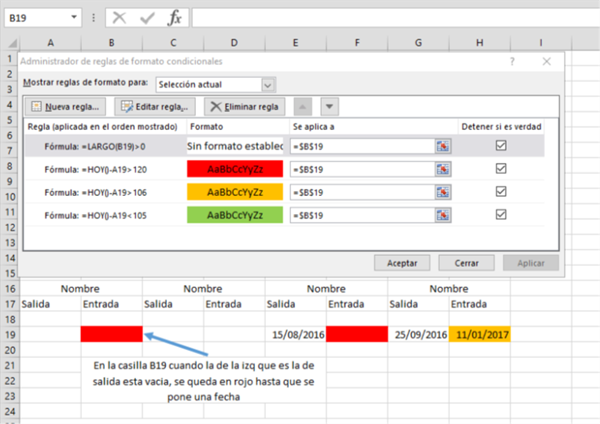Screen dimensions: 600x424
Task: Click the confirm checkmark in formula bar
Action: coord(147,18)
